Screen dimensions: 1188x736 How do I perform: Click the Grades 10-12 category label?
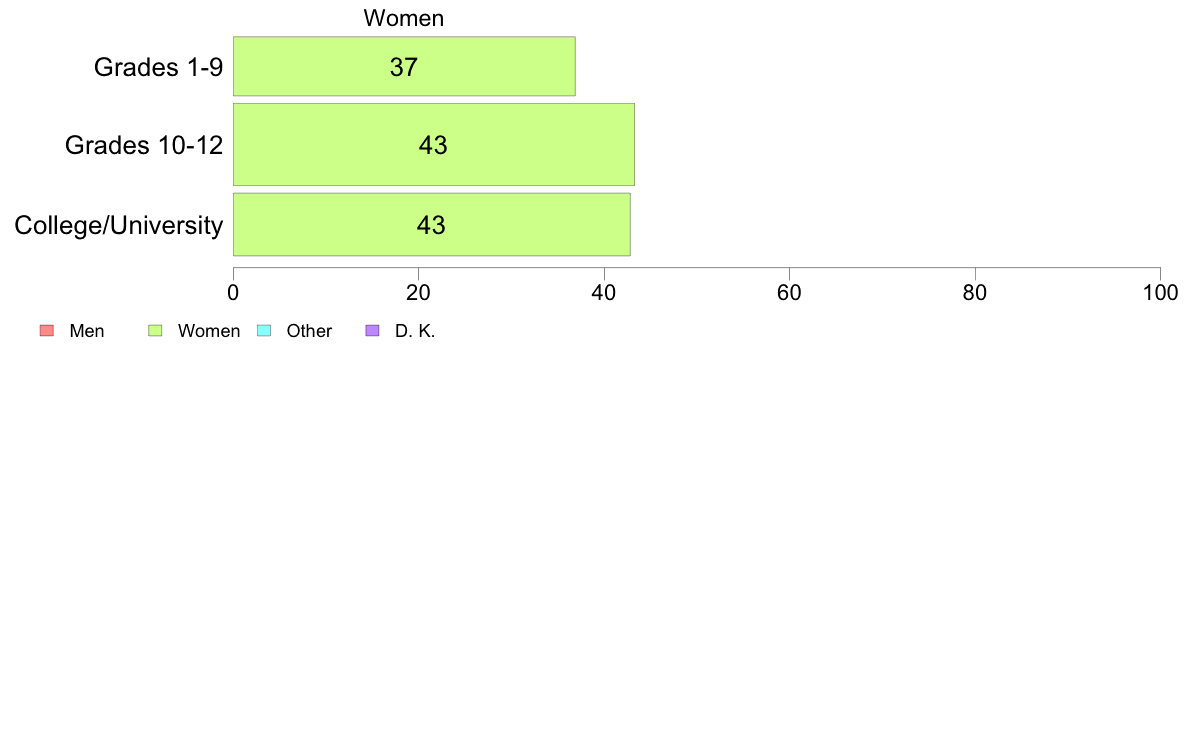coord(144,145)
